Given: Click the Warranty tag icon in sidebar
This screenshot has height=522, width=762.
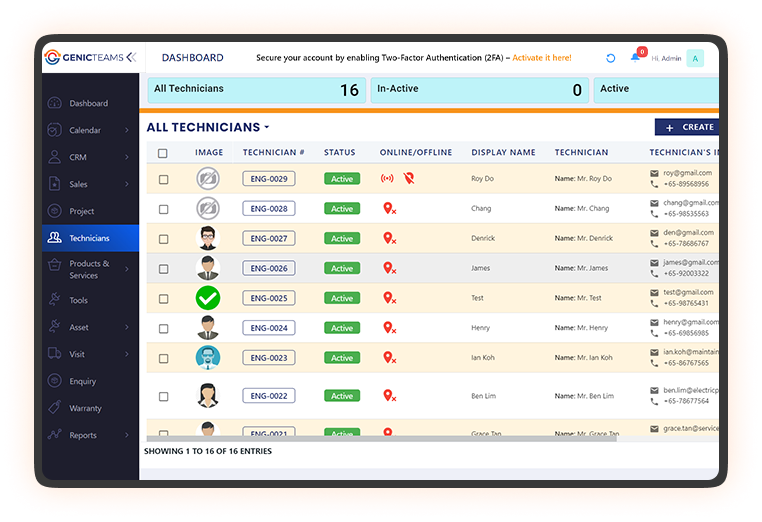Looking at the screenshot, I should (54, 408).
